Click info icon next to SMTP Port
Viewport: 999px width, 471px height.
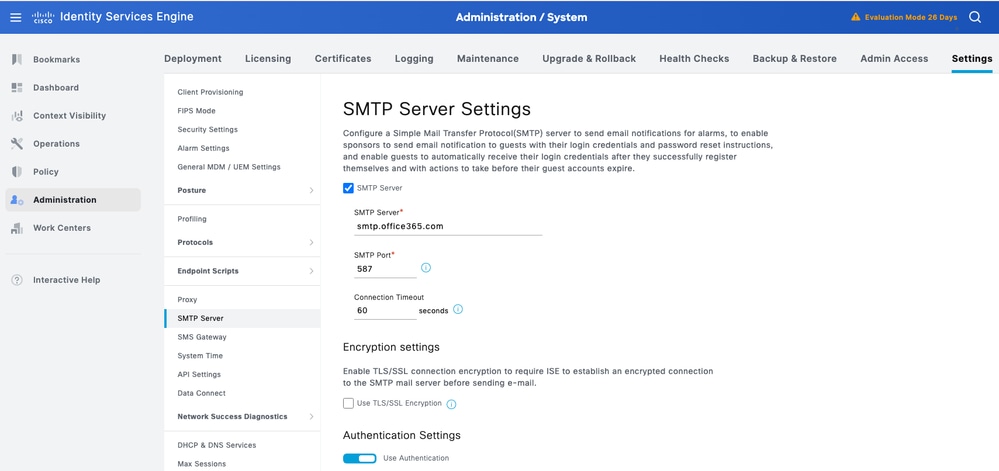click(426, 268)
